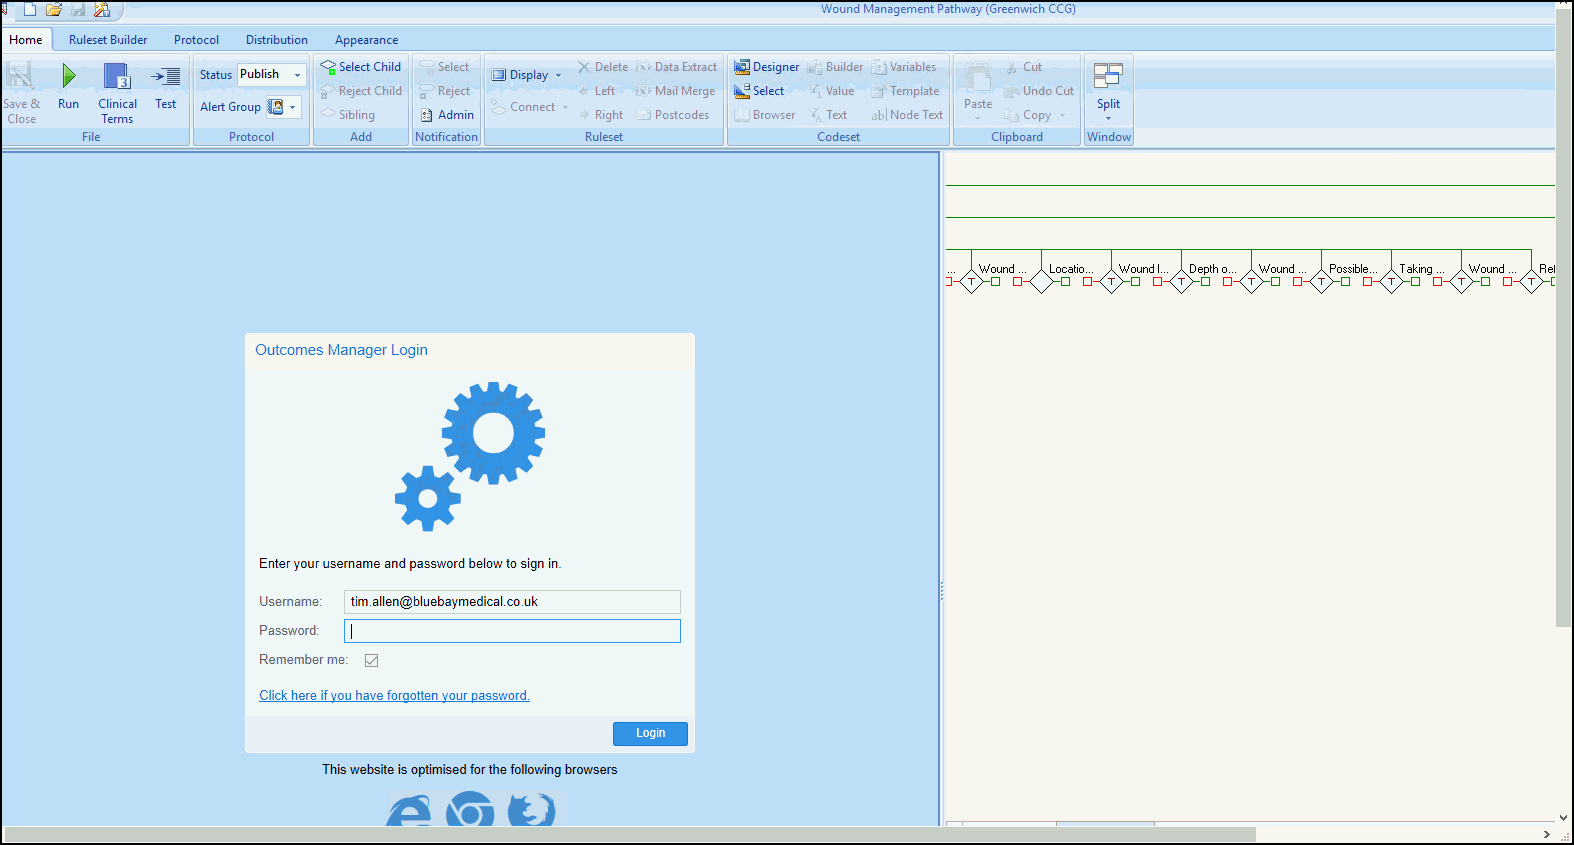Click the Admin notification icon

click(x=427, y=115)
